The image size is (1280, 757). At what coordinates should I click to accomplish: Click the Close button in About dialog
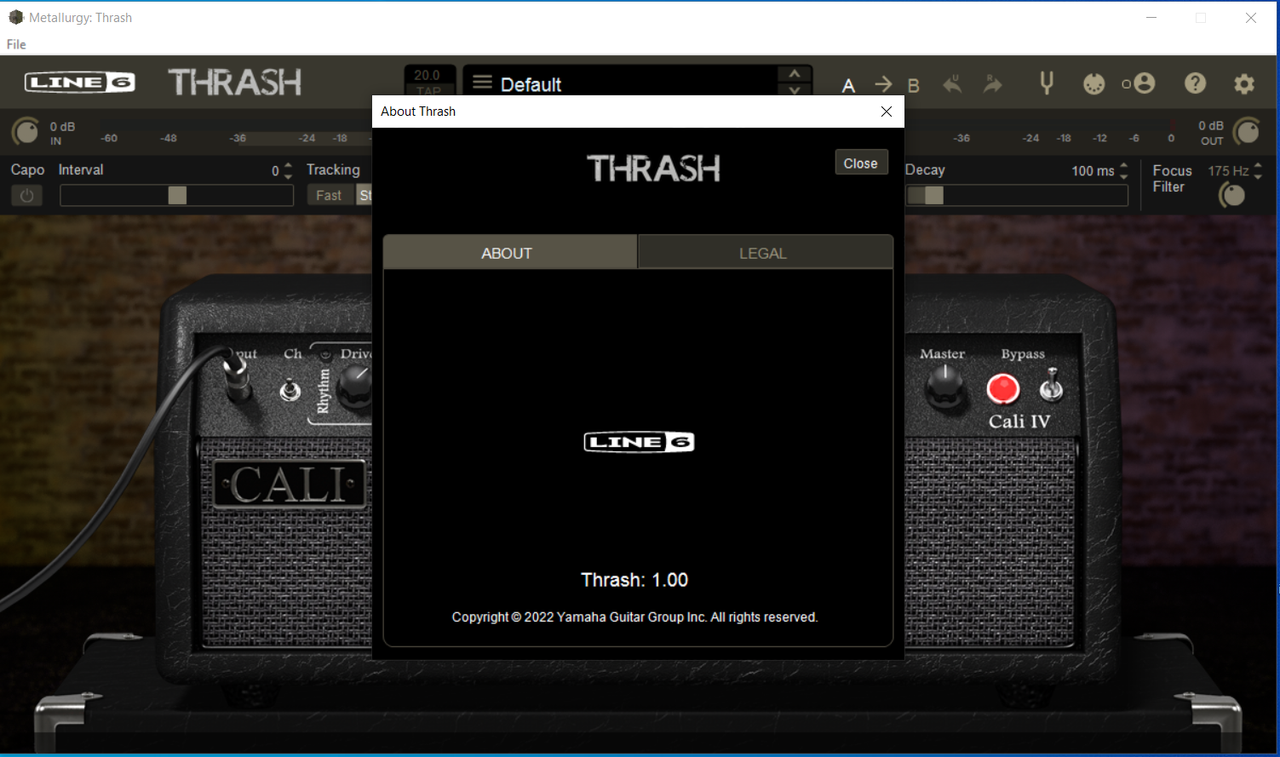pos(861,163)
